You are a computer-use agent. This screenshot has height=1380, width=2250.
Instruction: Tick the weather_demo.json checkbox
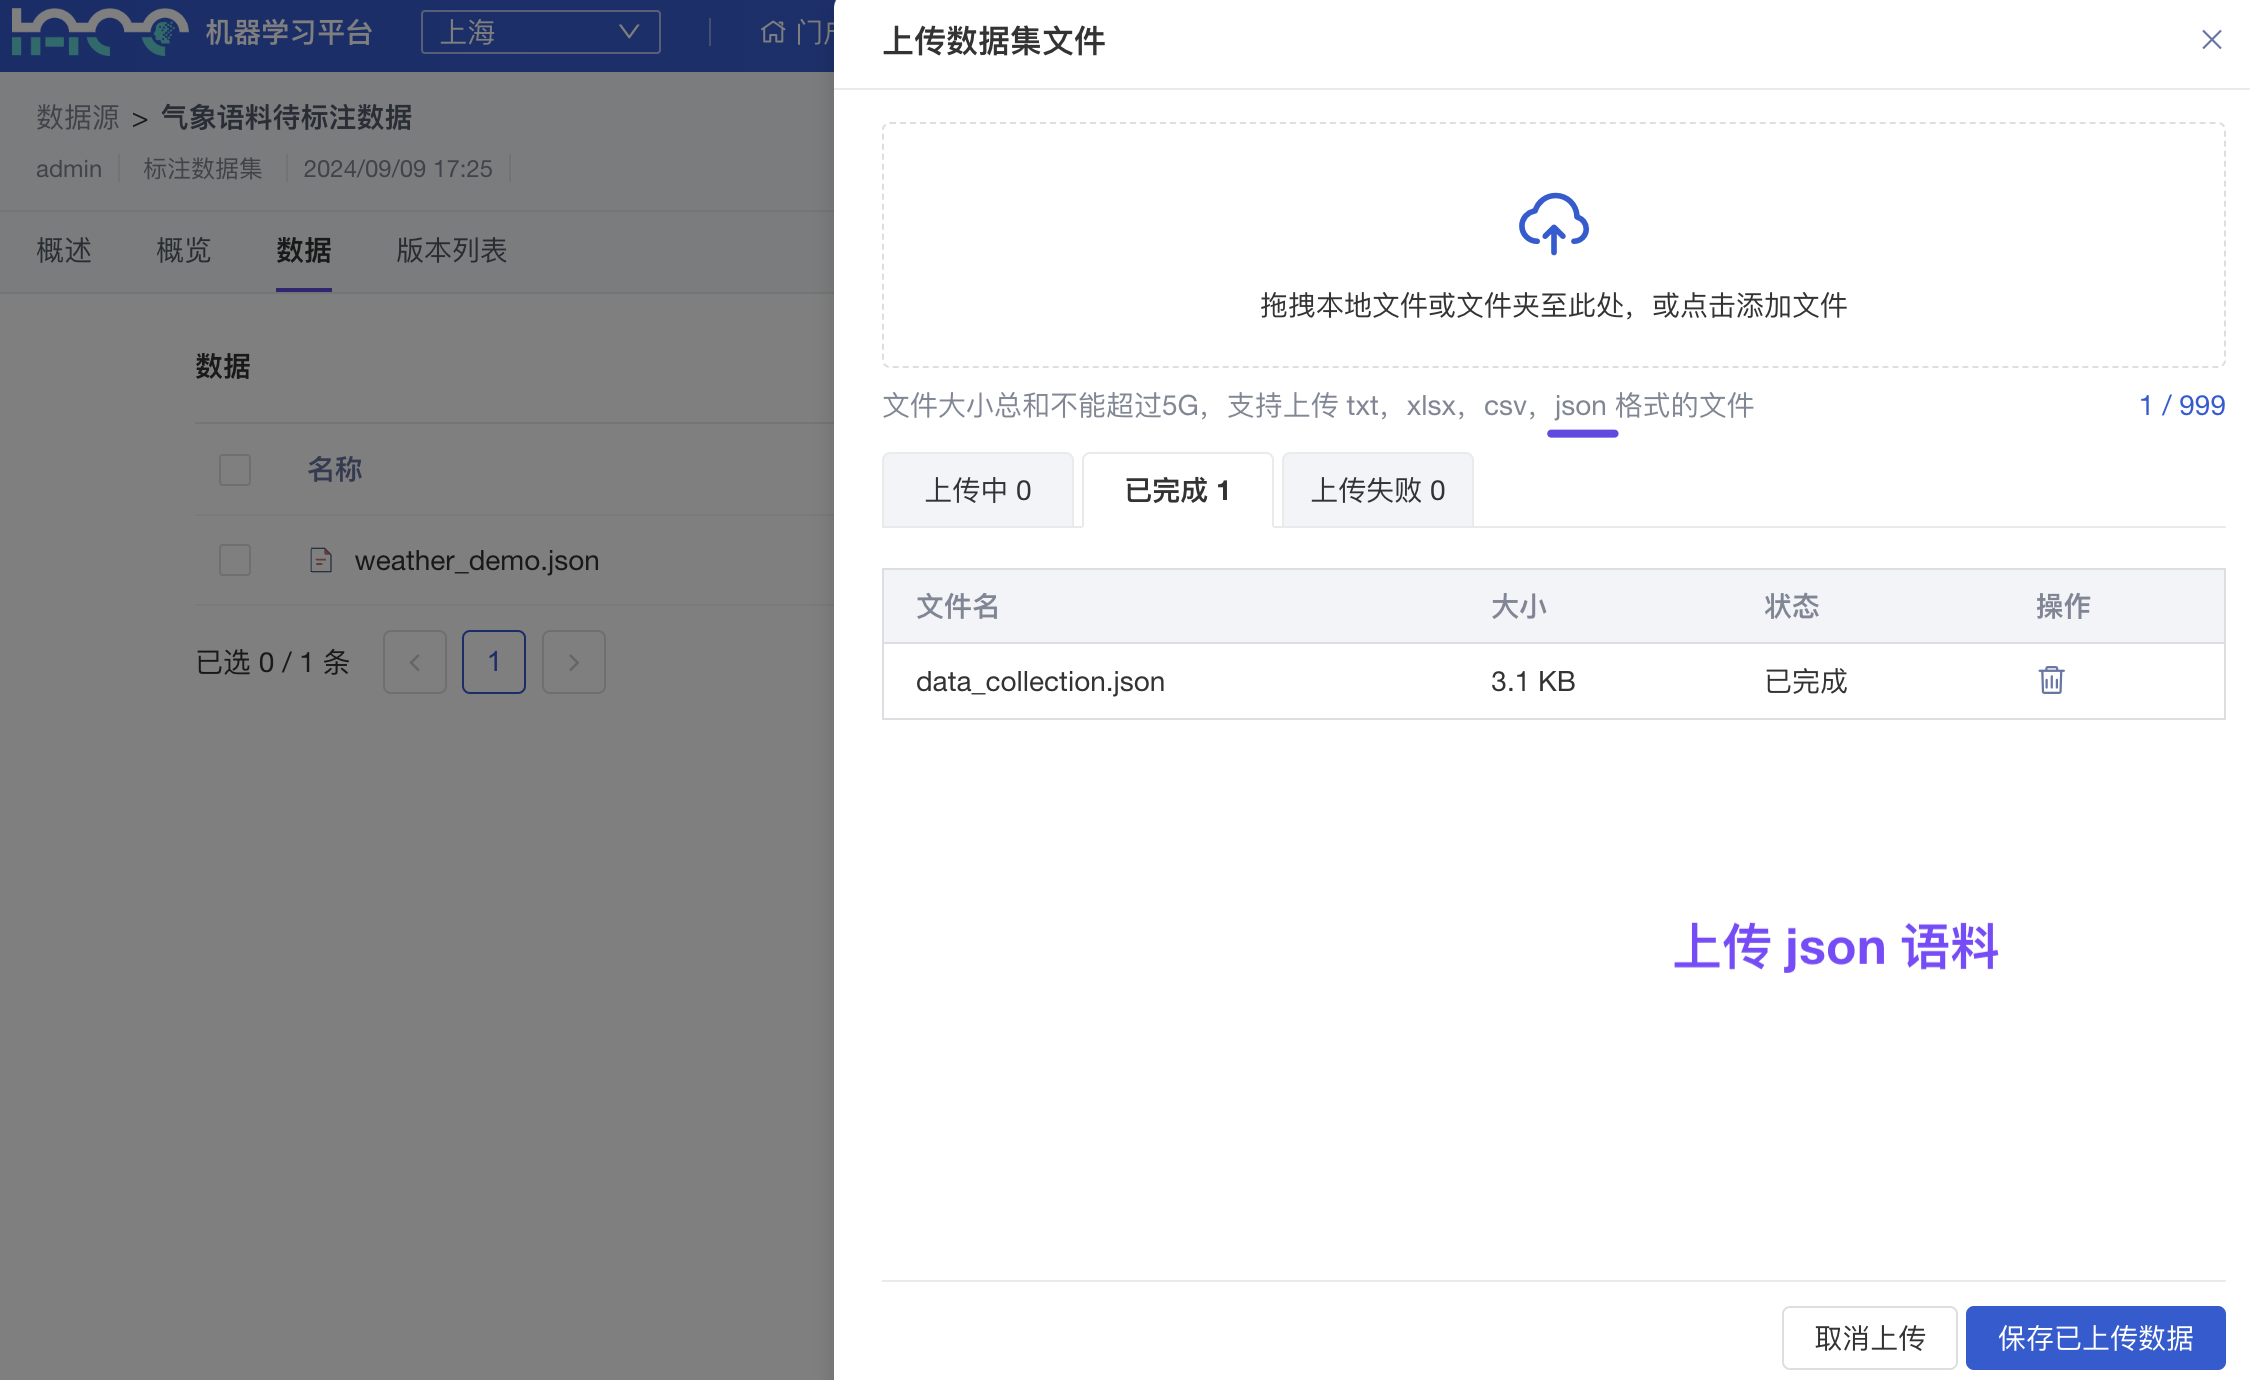(x=235, y=560)
